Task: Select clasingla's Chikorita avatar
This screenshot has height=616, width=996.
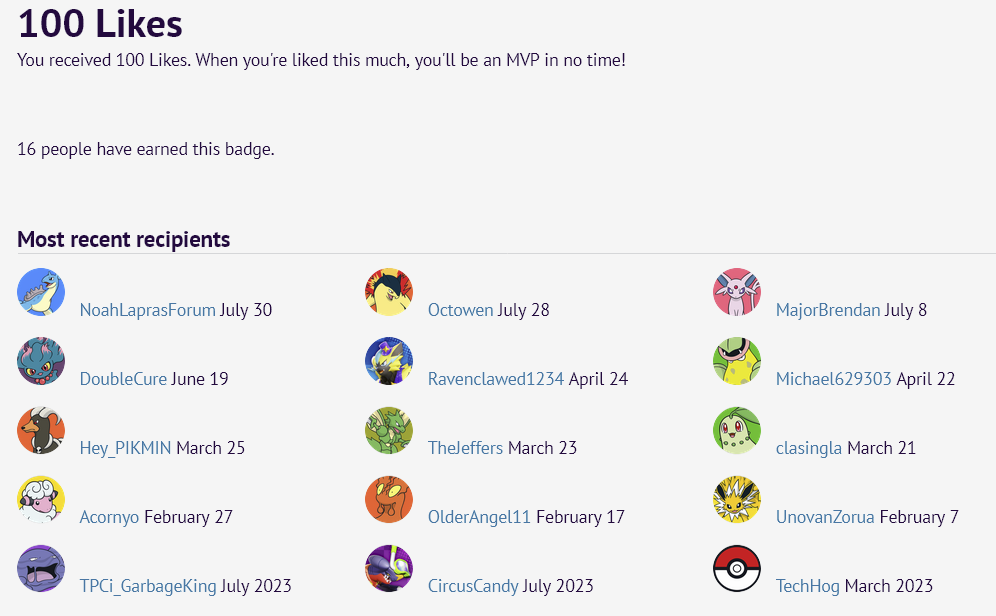Action: [x=737, y=431]
